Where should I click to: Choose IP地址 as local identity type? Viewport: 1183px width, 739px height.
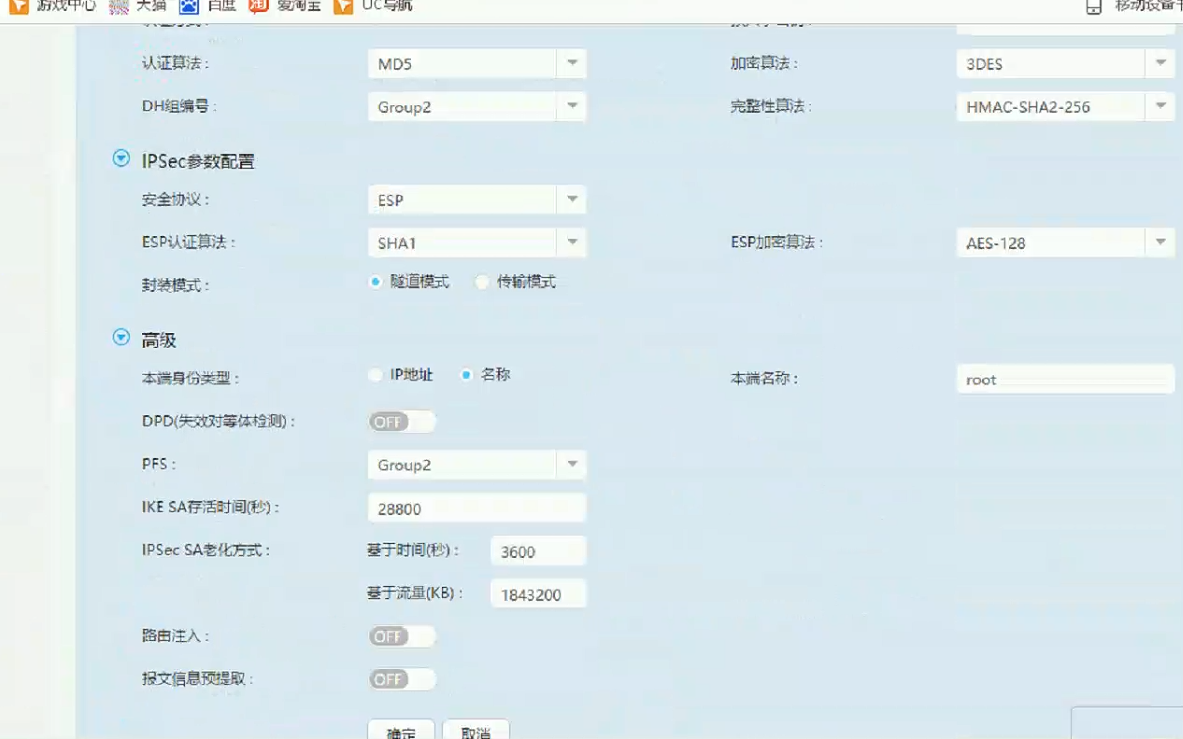coord(376,375)
